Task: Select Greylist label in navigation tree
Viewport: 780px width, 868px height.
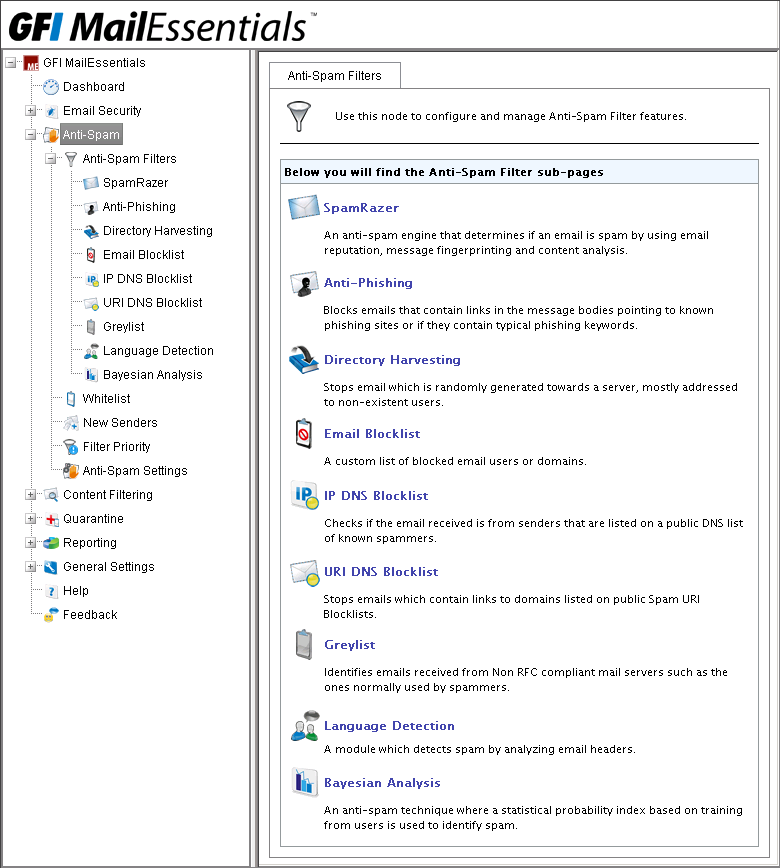Action: point(123,327)
